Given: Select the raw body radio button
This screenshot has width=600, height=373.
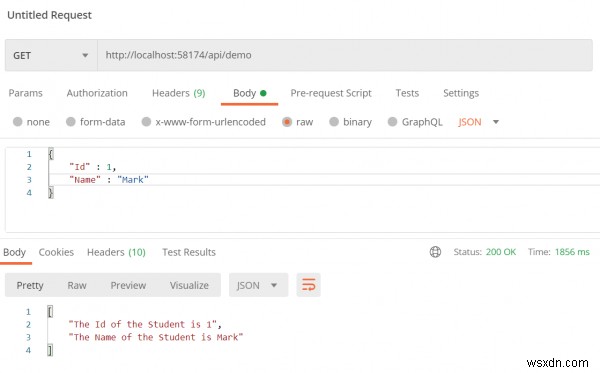Looking at the screenshot, I should click(x=287, y=122).
